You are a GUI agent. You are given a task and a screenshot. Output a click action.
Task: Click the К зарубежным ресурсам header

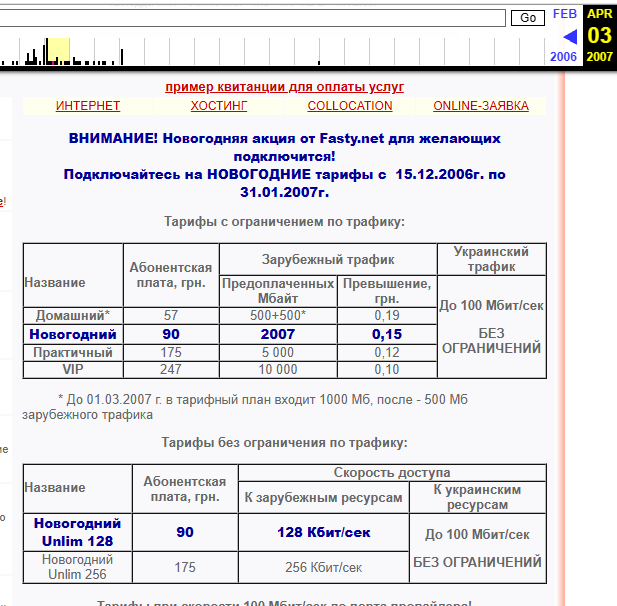point(323,497)
